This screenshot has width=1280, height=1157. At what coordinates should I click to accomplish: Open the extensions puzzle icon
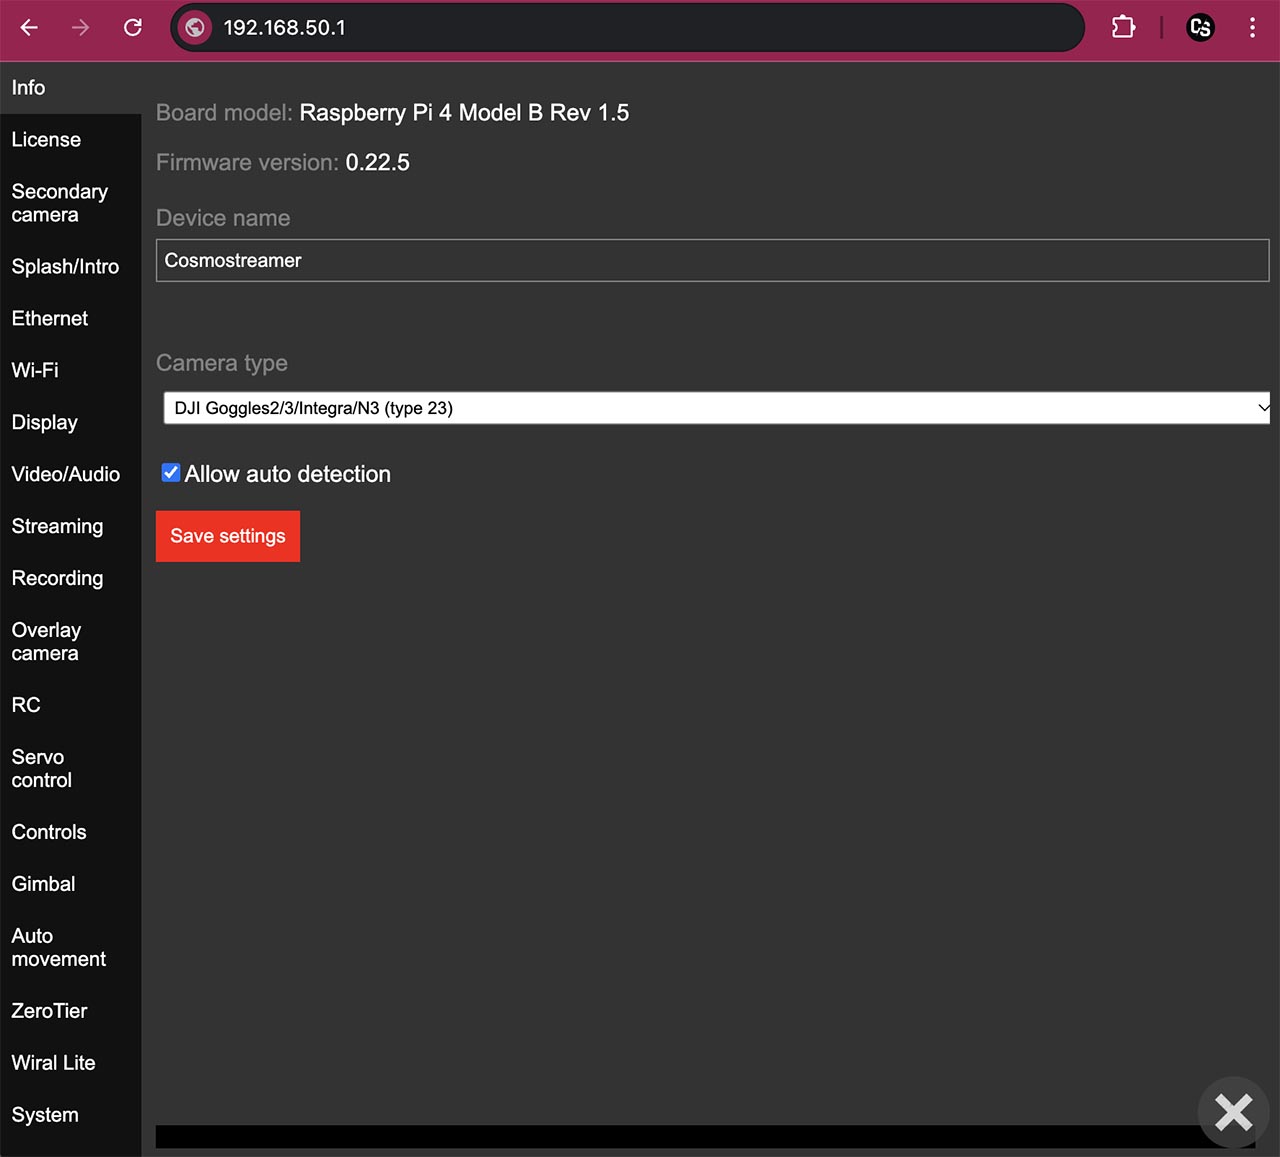(1123, 28)
